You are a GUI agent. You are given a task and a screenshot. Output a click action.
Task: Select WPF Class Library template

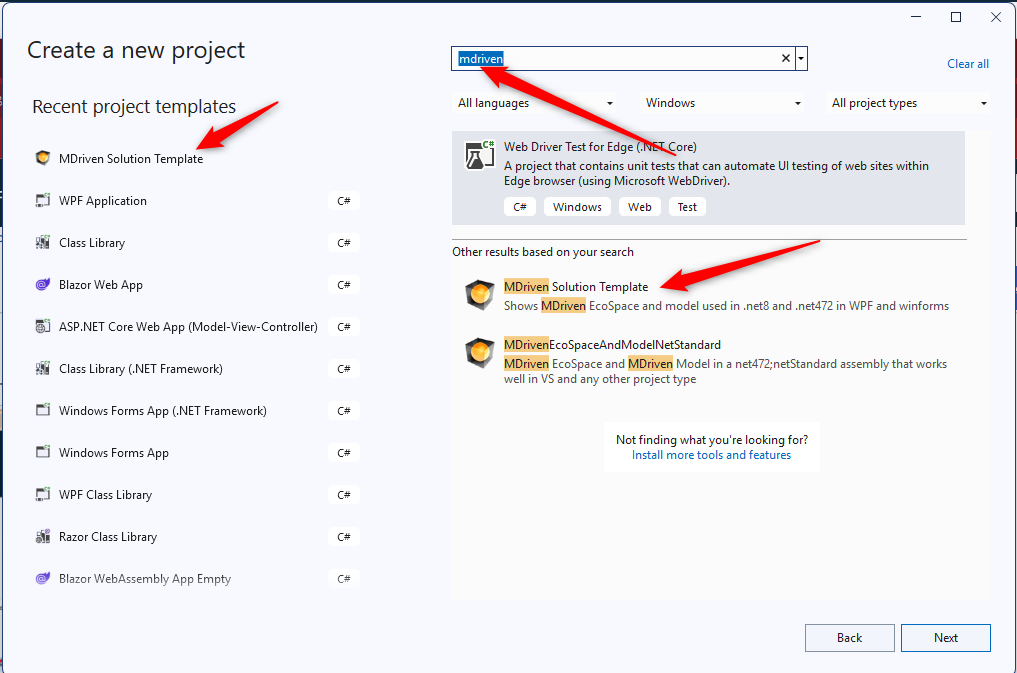pyautogui.click(x=105, y=495)
